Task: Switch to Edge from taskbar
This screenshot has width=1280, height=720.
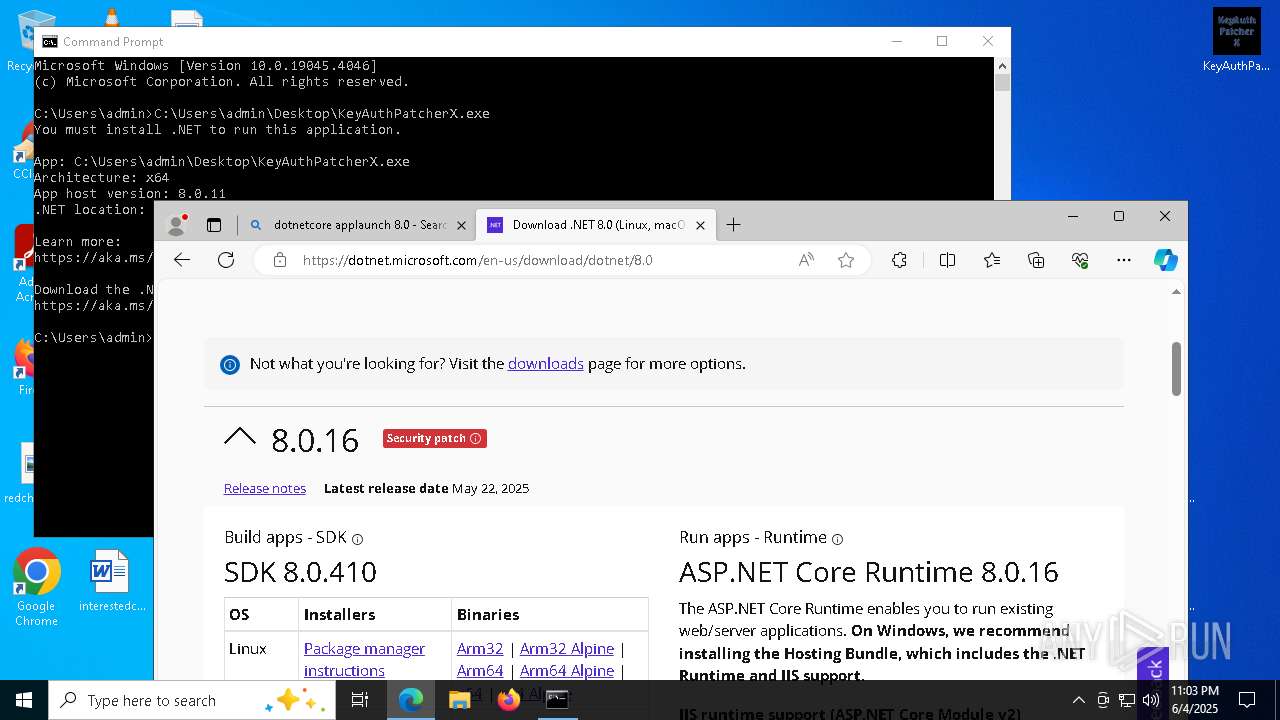Action: [x=411, y=700]
